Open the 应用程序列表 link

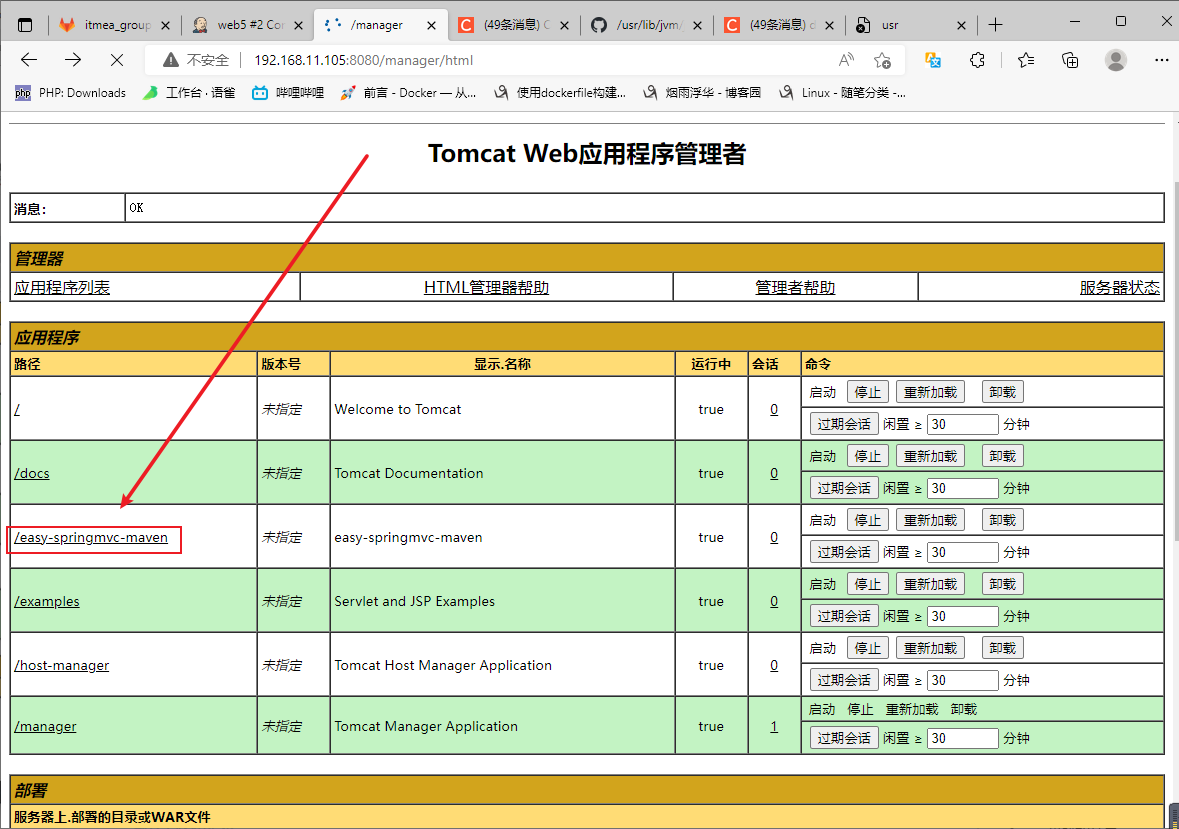tap(62, 287)
